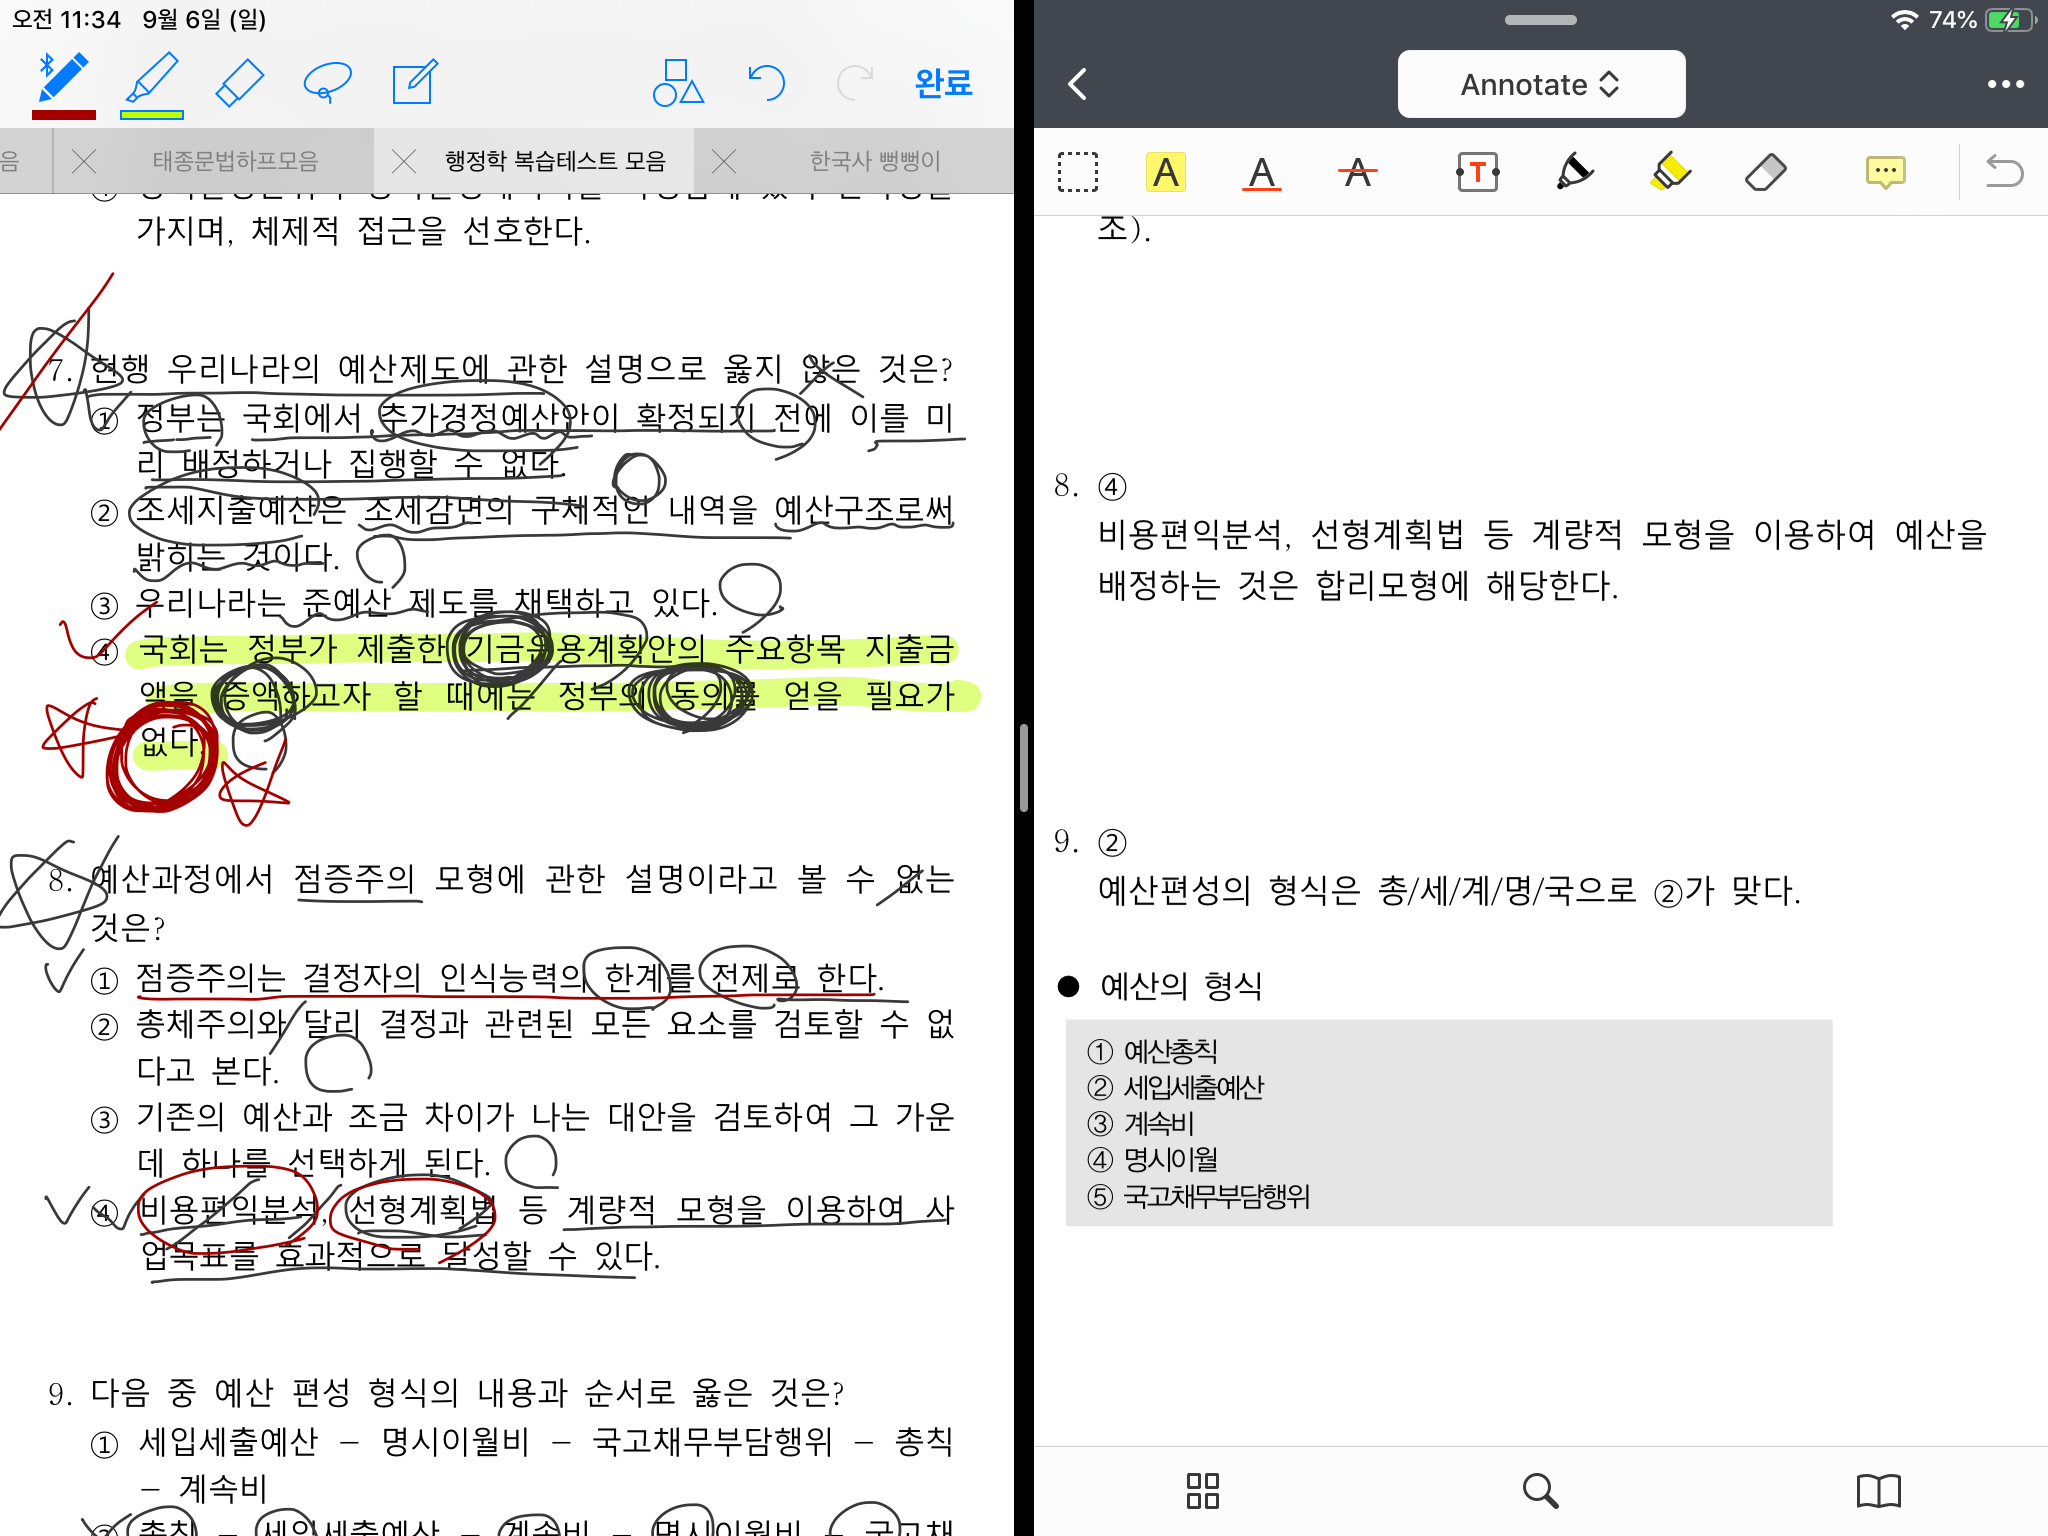The image size is (2048, 1536).
Task: Go back with the left chevron
Action: pyautogui.click(x=1078, y=85)
